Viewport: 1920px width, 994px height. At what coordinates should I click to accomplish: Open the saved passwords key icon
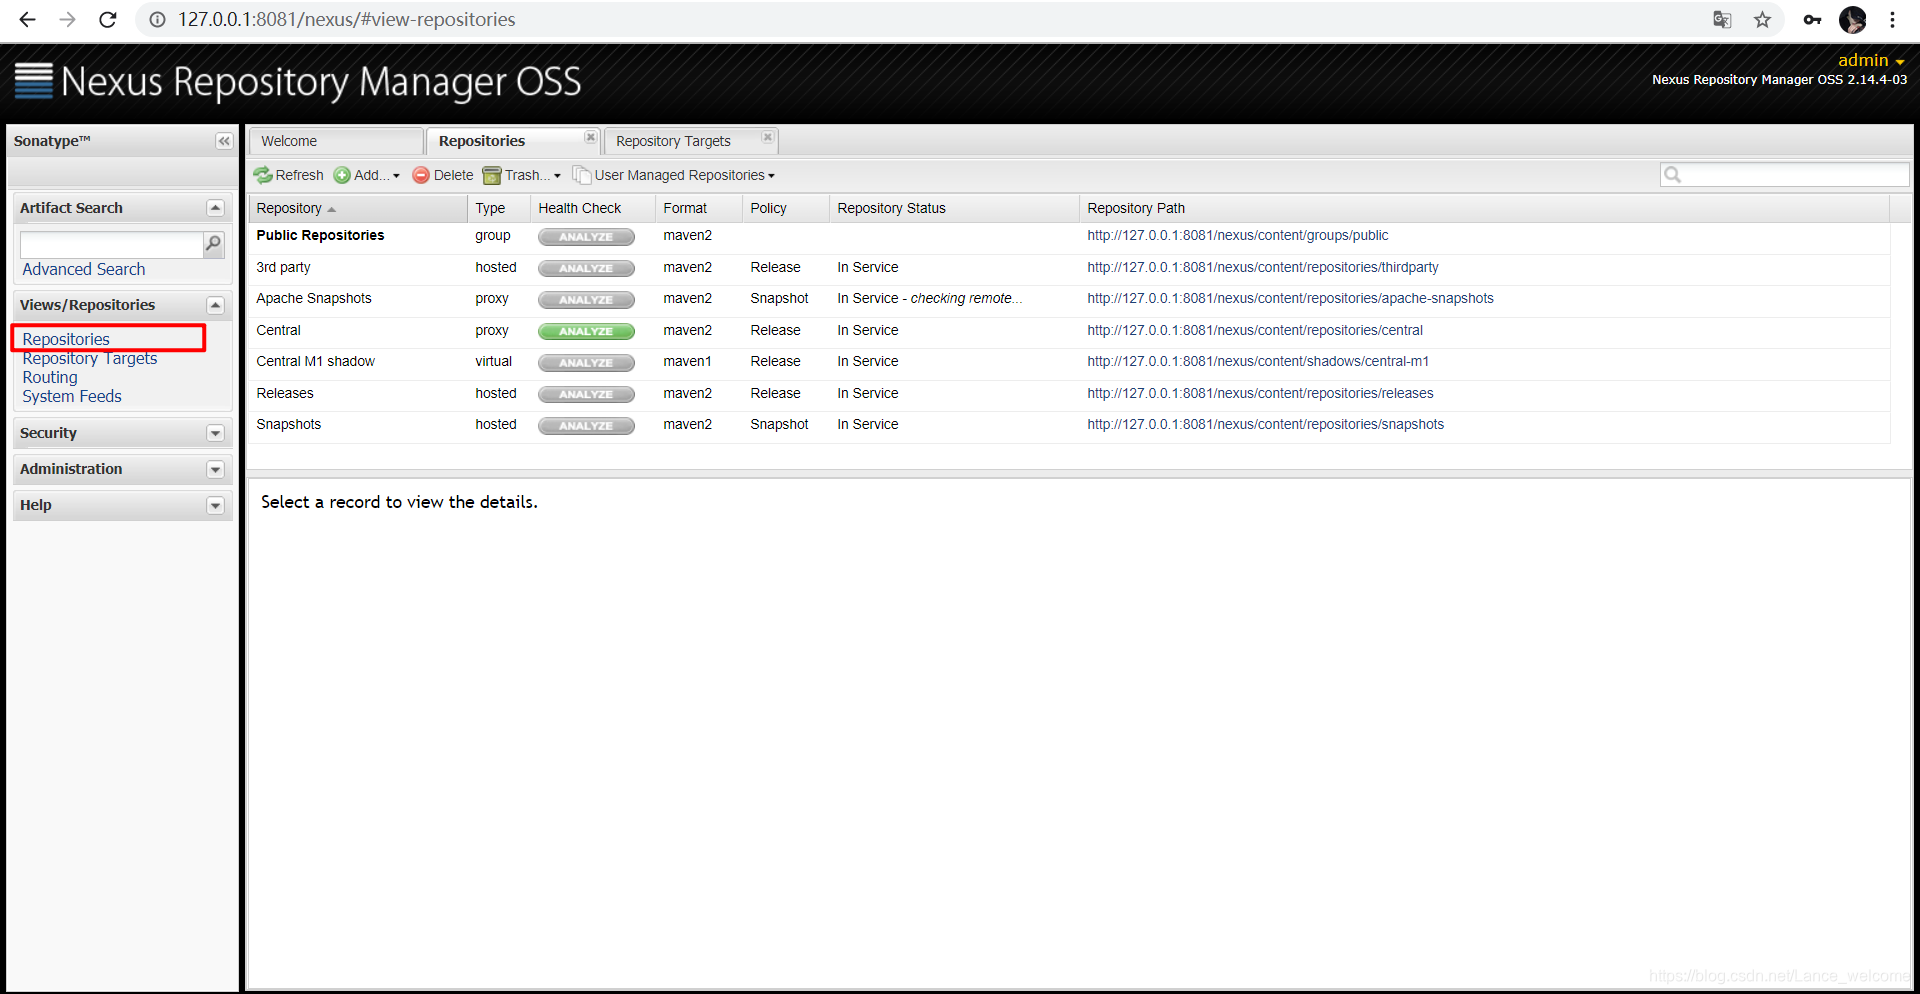pyautogui.click(x=1812, y=20)
